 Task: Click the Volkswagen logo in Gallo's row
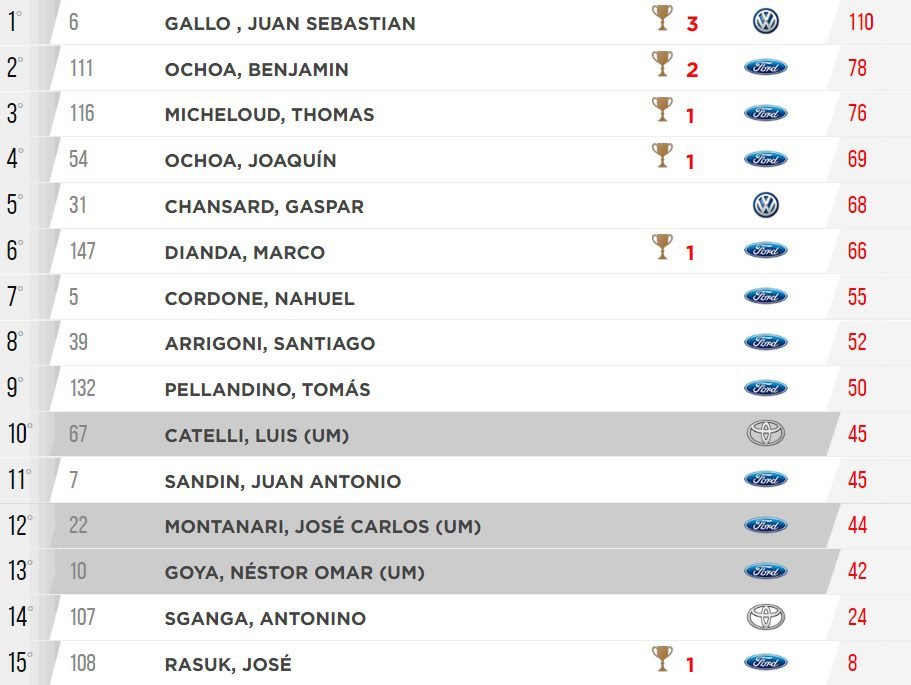click(765, 22)
